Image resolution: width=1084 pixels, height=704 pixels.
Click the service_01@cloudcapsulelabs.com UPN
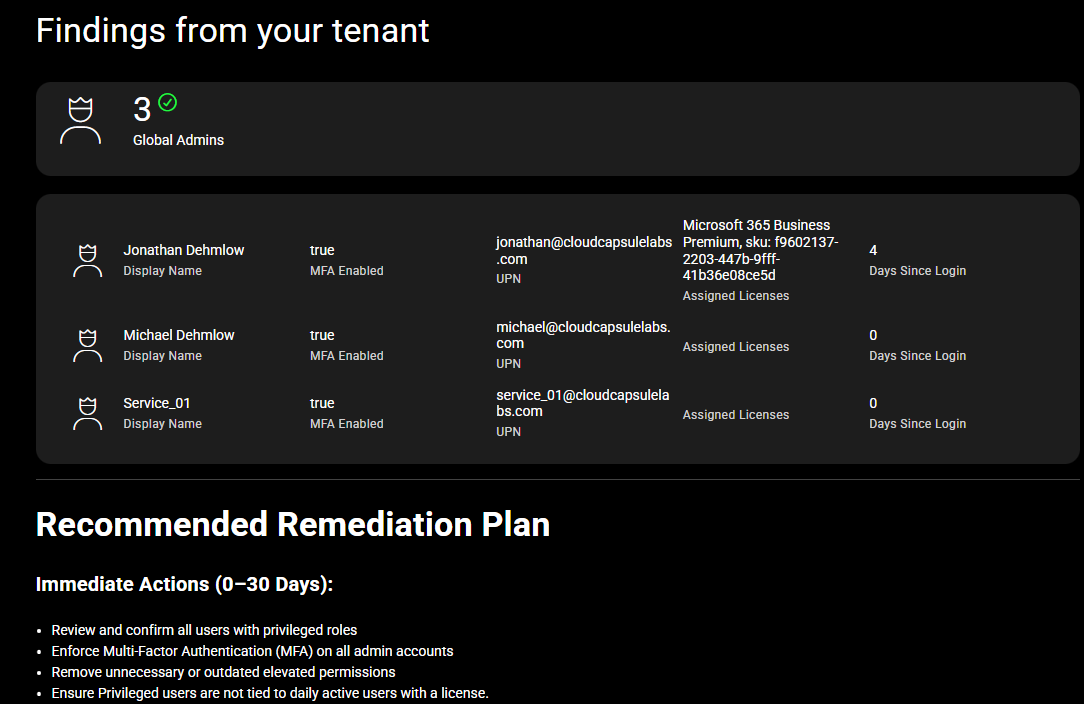point(583,403)
